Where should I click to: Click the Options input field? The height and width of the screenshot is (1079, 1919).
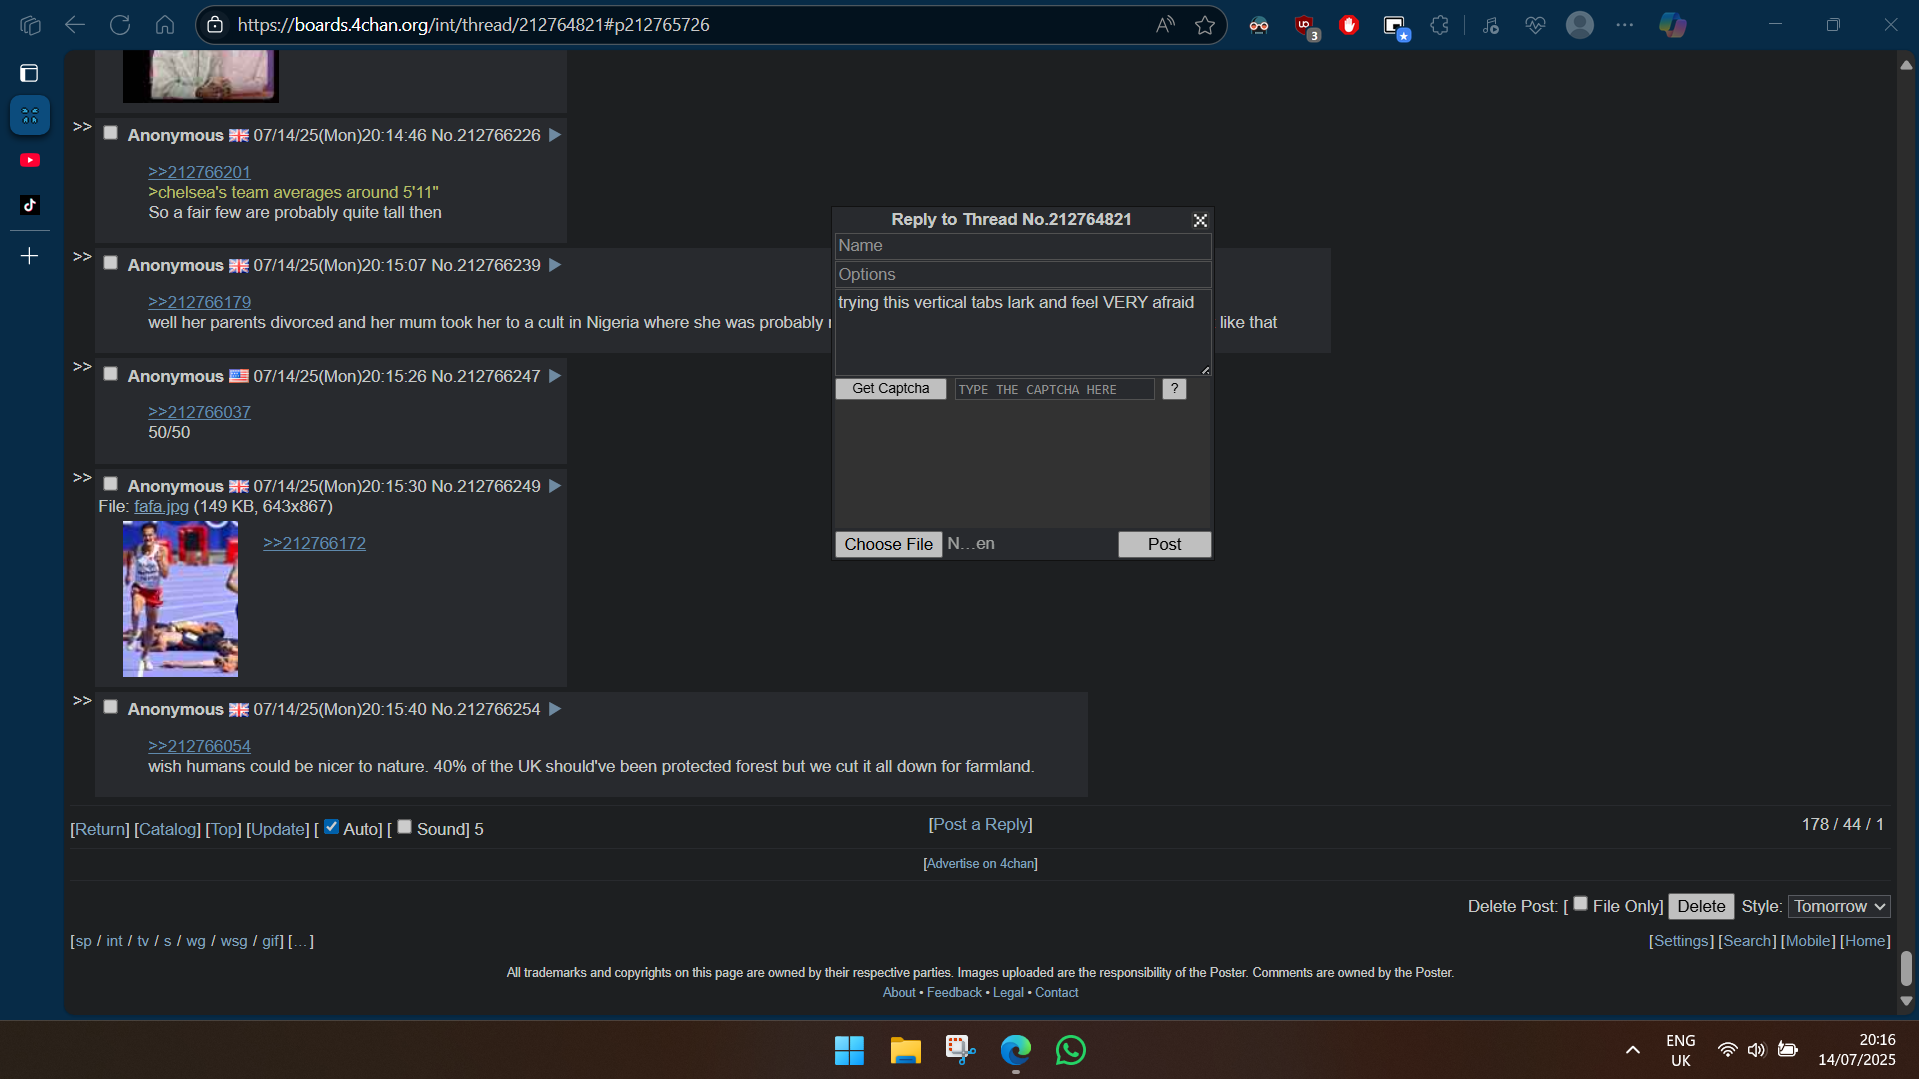click(1023, 275)
